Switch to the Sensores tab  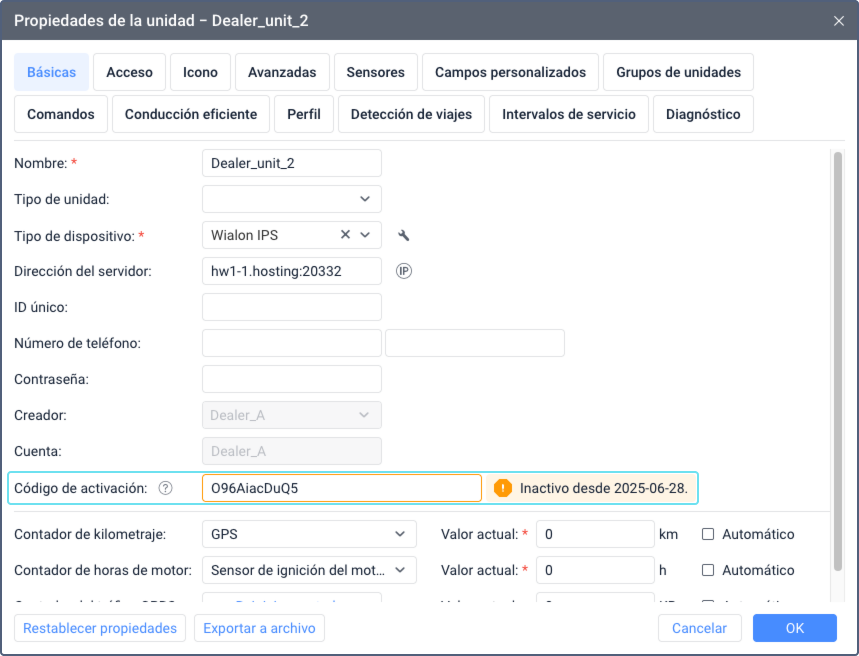click(376, 72)
